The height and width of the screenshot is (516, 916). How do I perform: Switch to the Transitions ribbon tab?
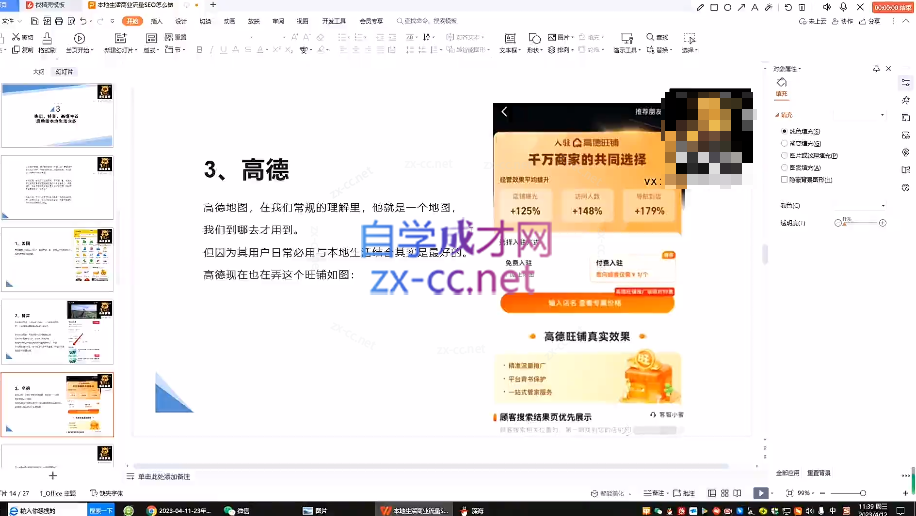pyautogui.click(x=205, y=21)
